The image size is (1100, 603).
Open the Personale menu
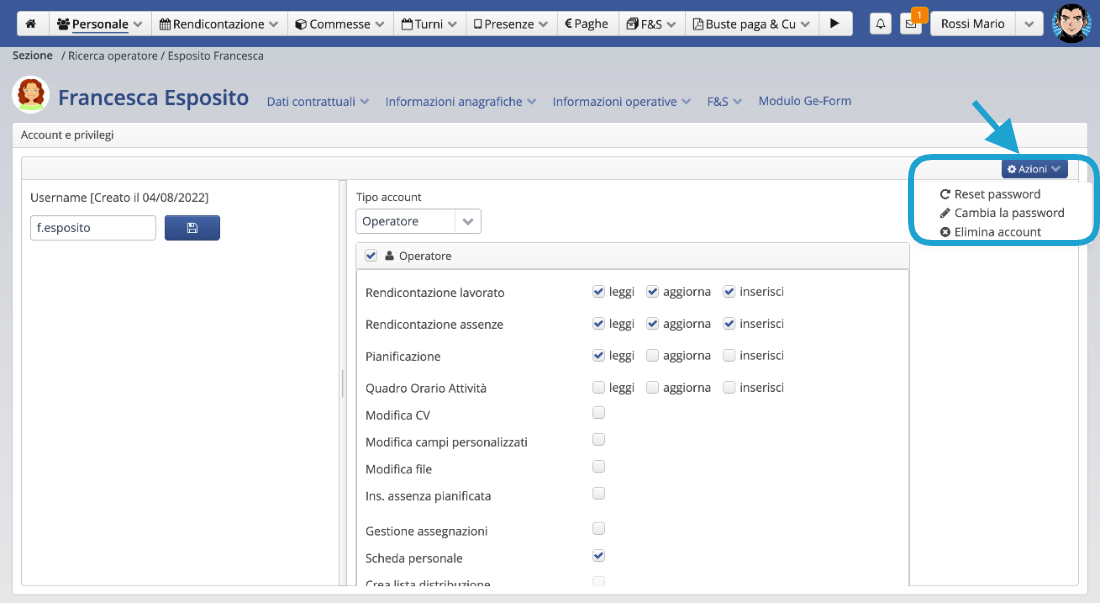coord(99,24)
